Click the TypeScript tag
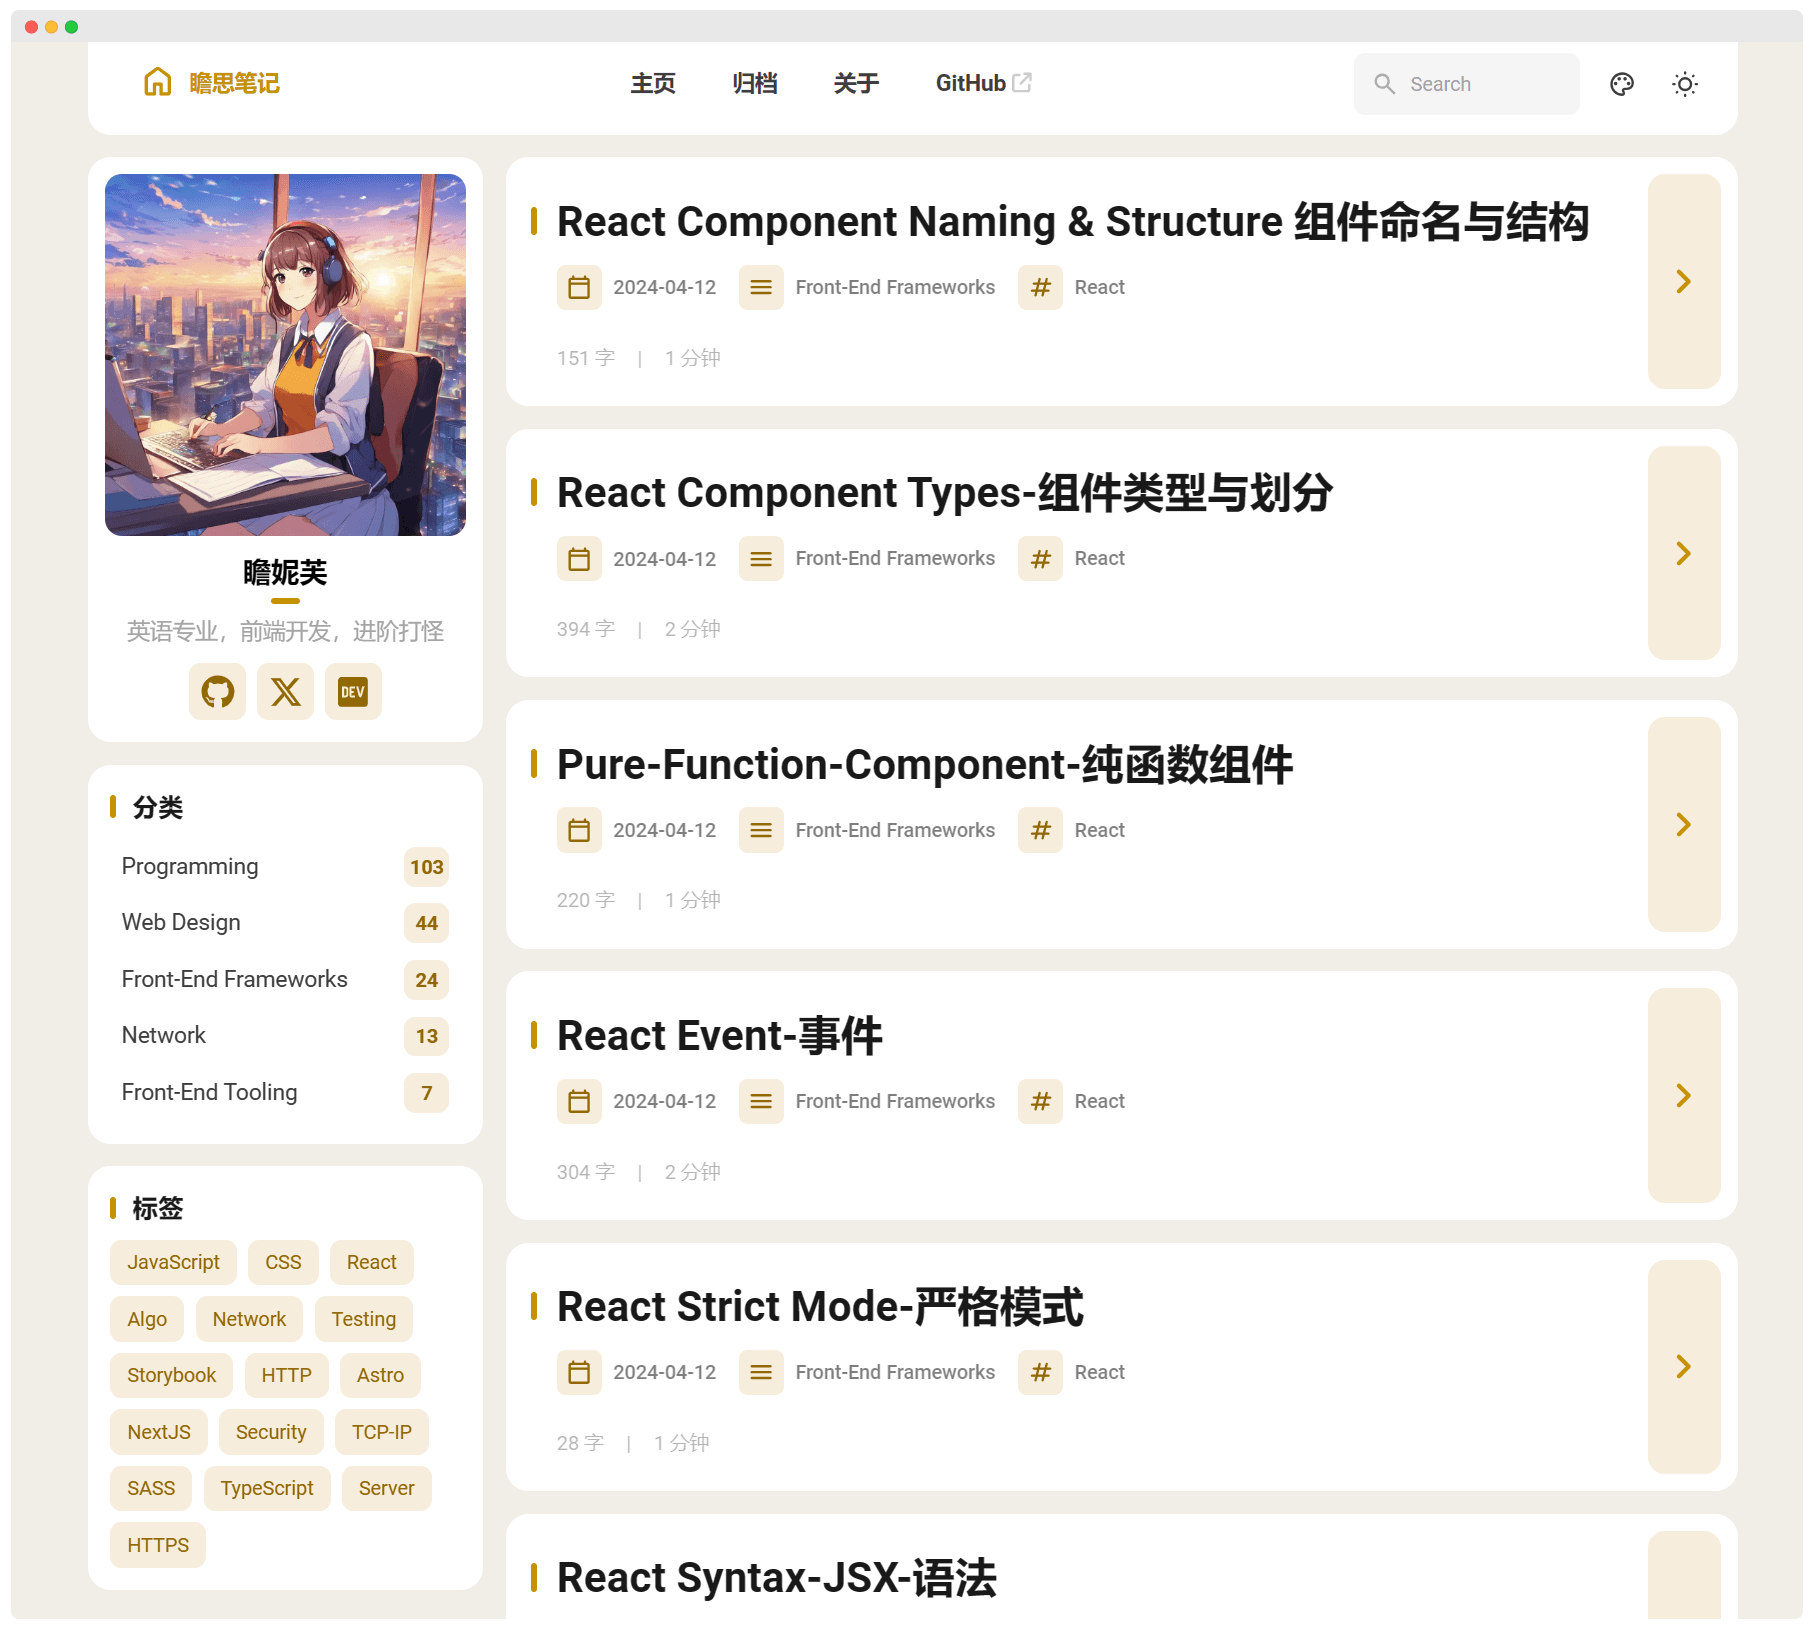 [267, 1488]
